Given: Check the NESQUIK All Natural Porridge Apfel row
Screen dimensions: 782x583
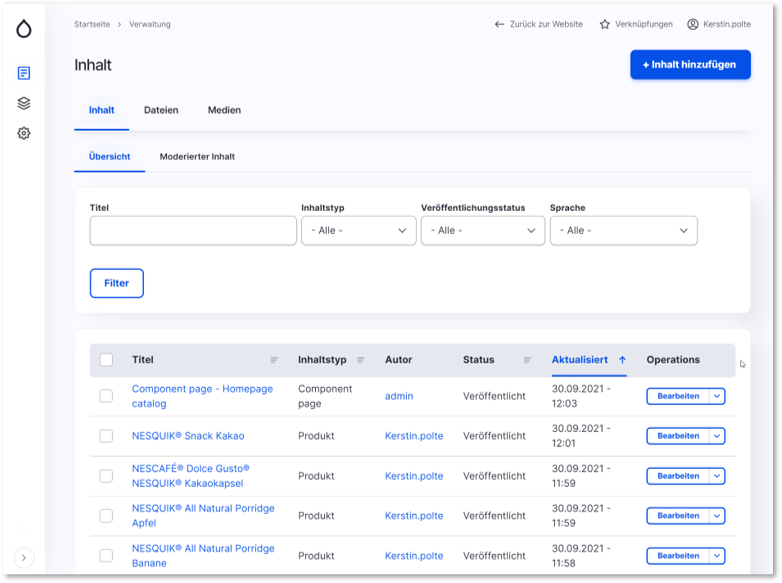Looking at the screenshot, I should (106, 516).
